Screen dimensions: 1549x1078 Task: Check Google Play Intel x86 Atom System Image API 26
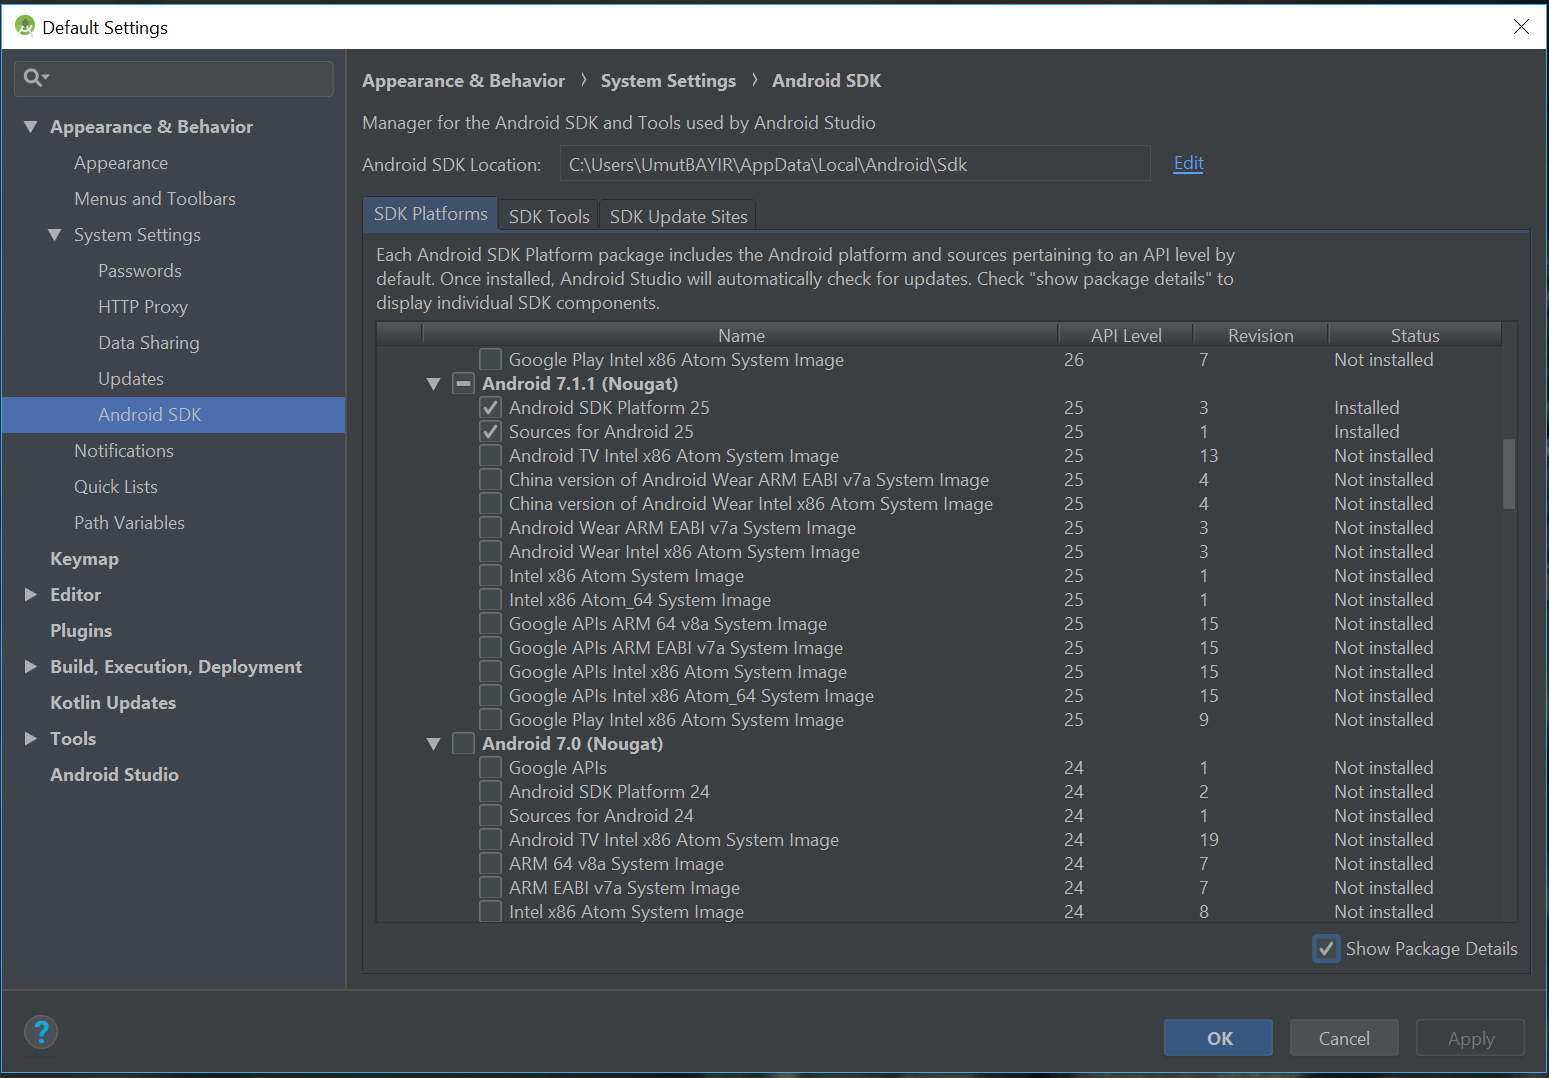[490, 360]
